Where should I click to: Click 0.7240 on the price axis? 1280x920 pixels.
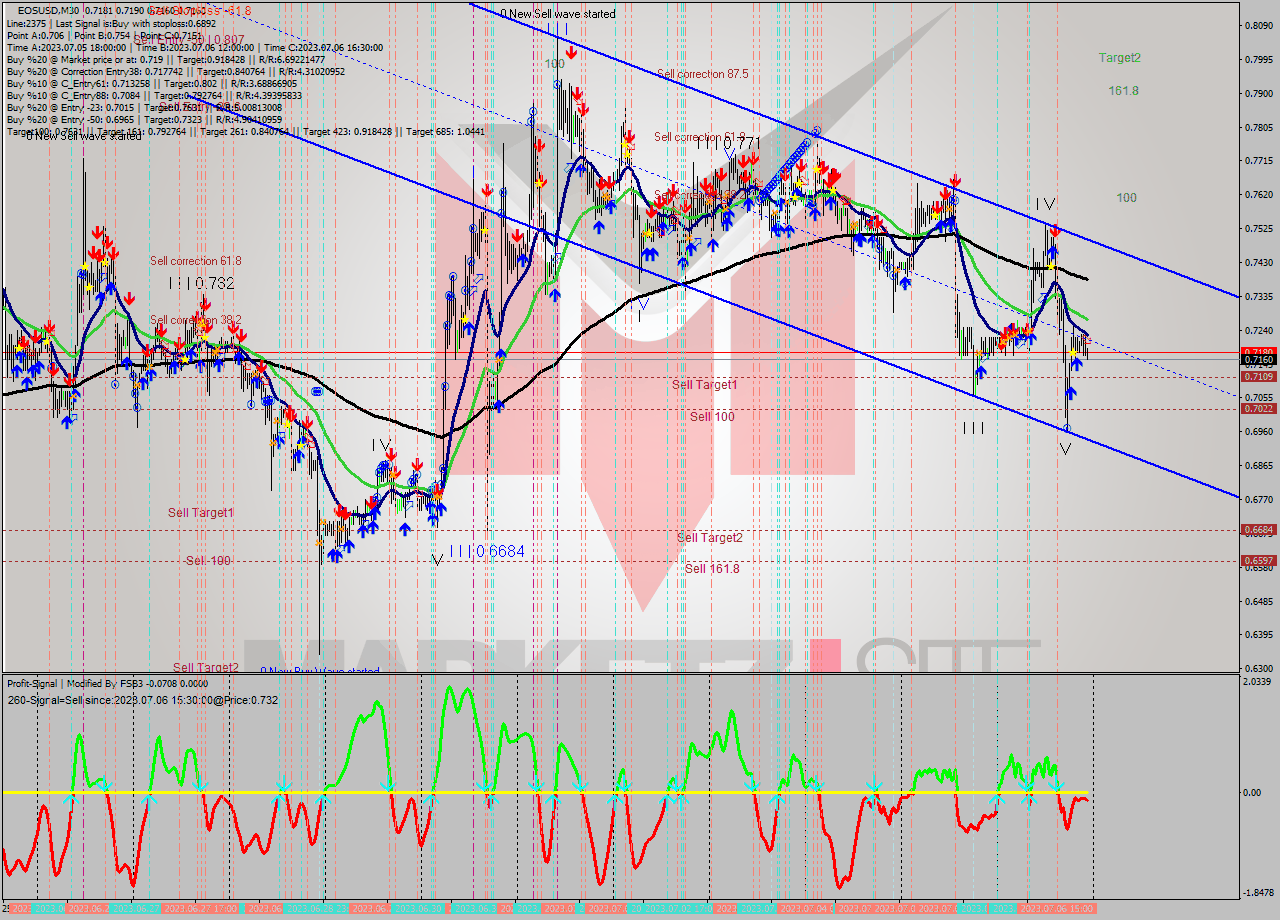[1258, 331]
